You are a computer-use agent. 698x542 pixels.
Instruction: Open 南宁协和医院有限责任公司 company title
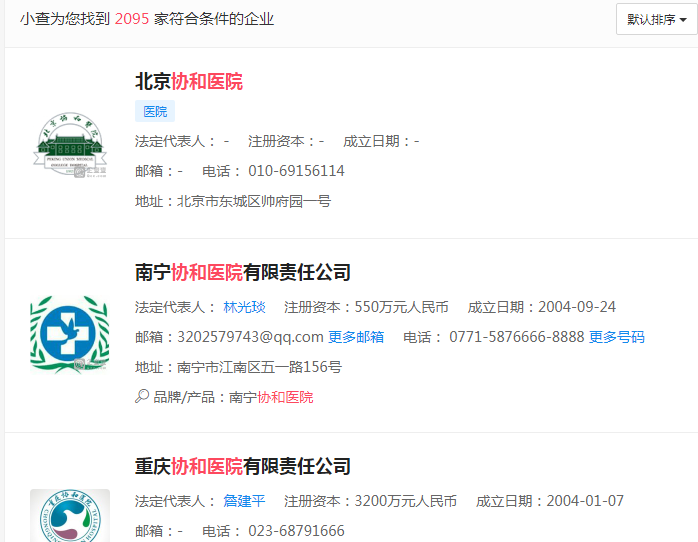pyautogui.click(x=243, y=272)
